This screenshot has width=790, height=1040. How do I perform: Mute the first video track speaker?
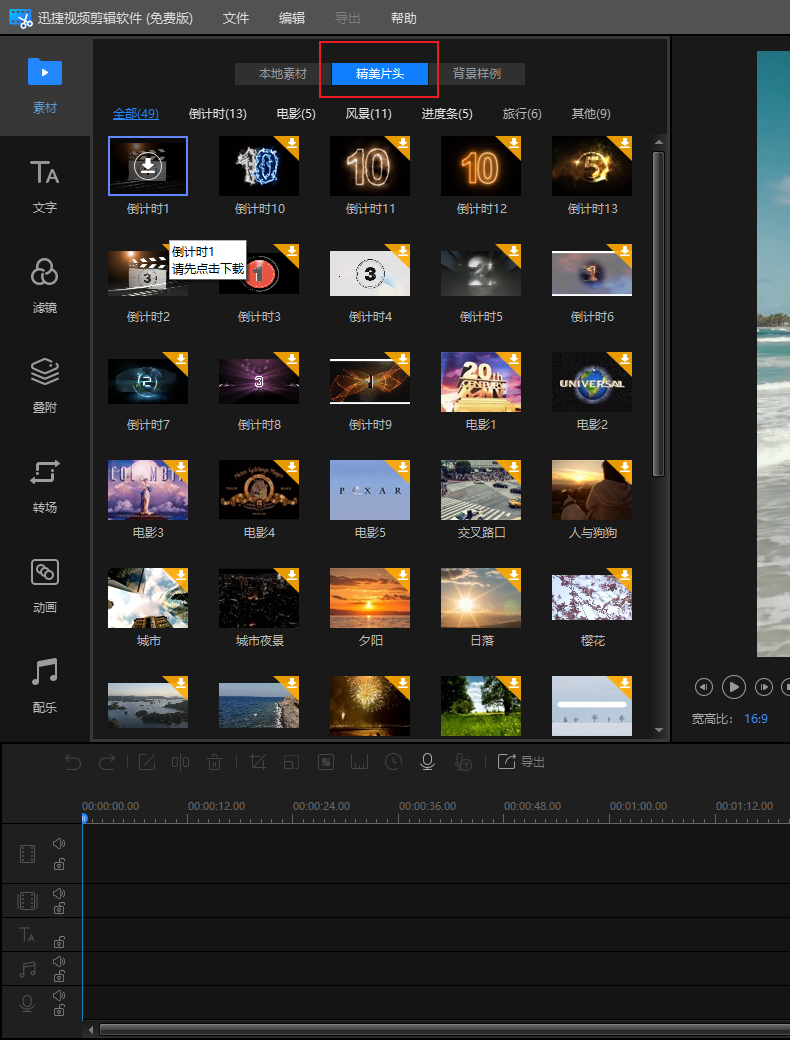coord(59,844)
